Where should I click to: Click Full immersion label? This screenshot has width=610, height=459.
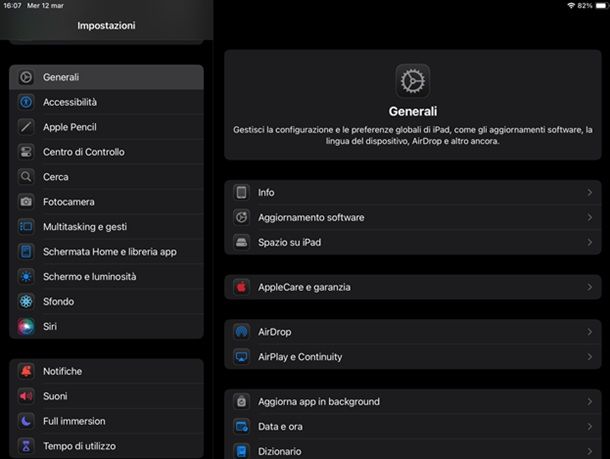coord(74,421)
